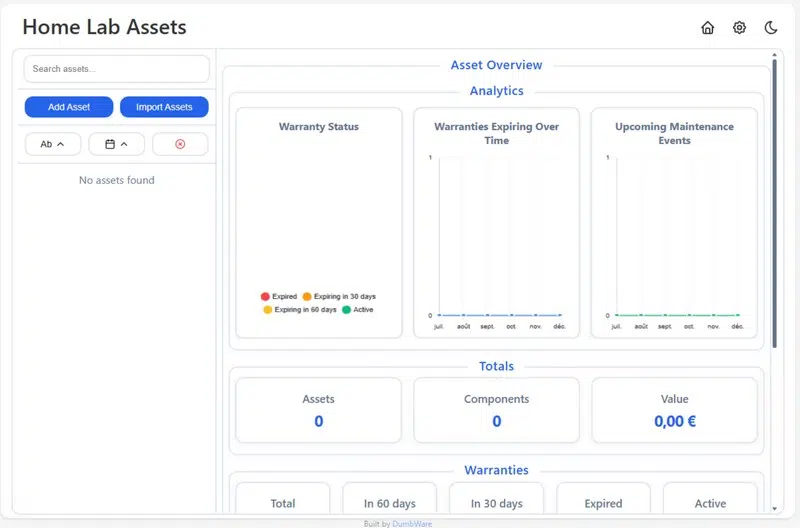800x528 pixels.
Task: Follow the DumbWare link in the footer
Action: tap(412, 524)
